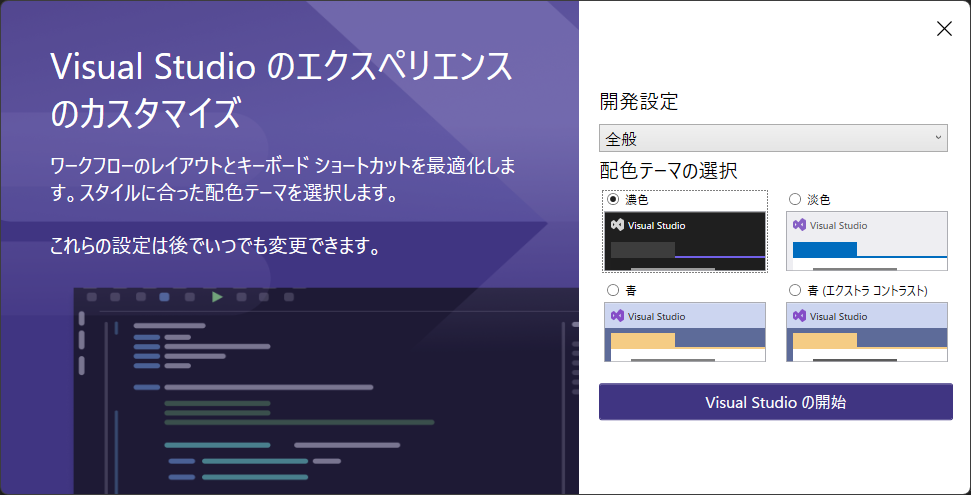Screen dimensions: 971x495
Task: Click the green play icon in code illustration
Action: click(x=217, y=297)
